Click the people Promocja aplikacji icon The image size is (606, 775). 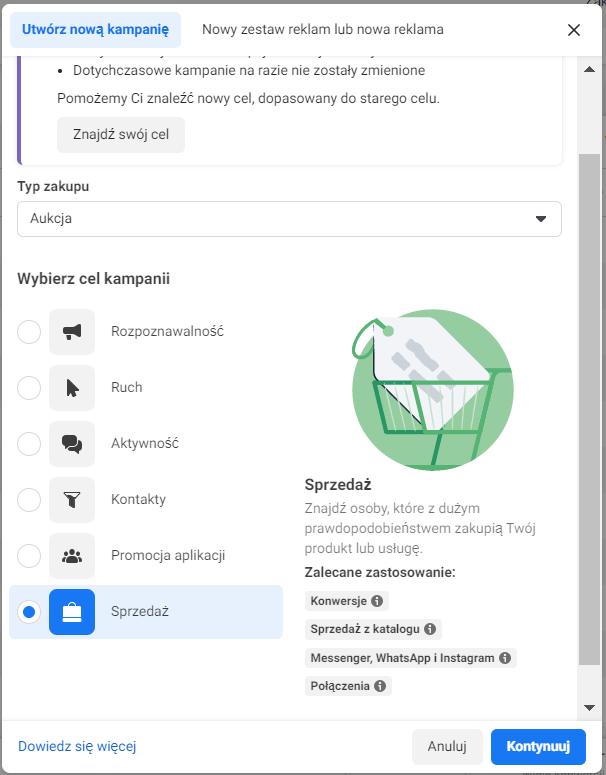point(72,556)
